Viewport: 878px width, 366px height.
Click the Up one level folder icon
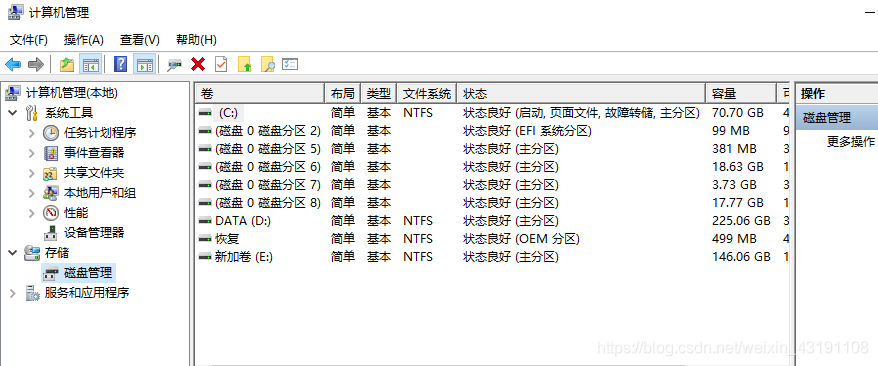point(67,64)
